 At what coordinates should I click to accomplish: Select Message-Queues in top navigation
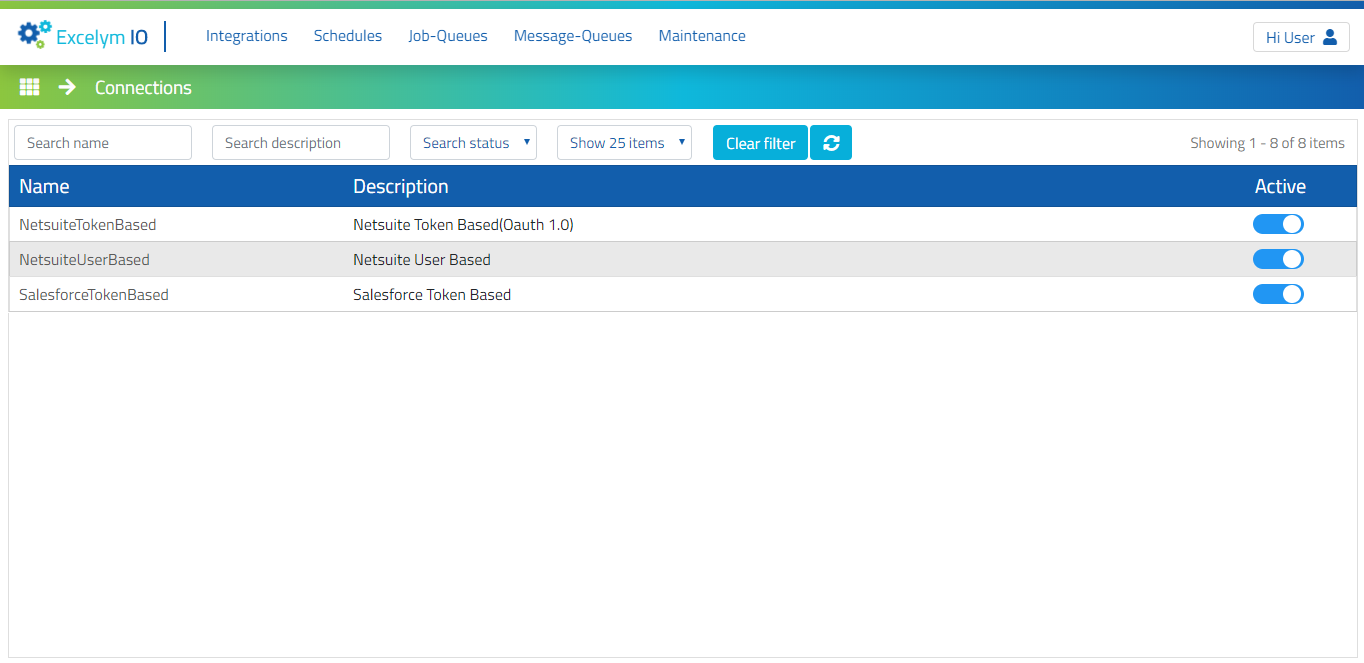pos(573,36)
